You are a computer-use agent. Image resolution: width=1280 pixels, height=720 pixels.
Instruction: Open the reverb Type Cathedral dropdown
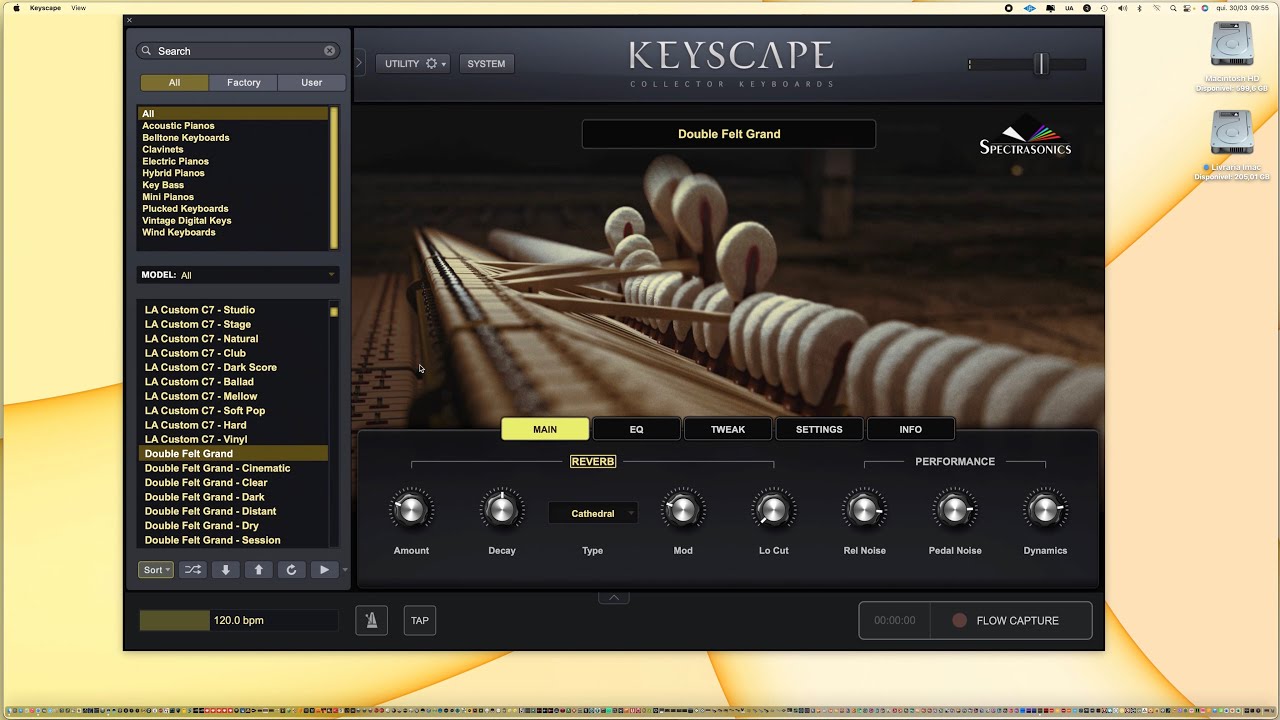[x=593, y=514]
